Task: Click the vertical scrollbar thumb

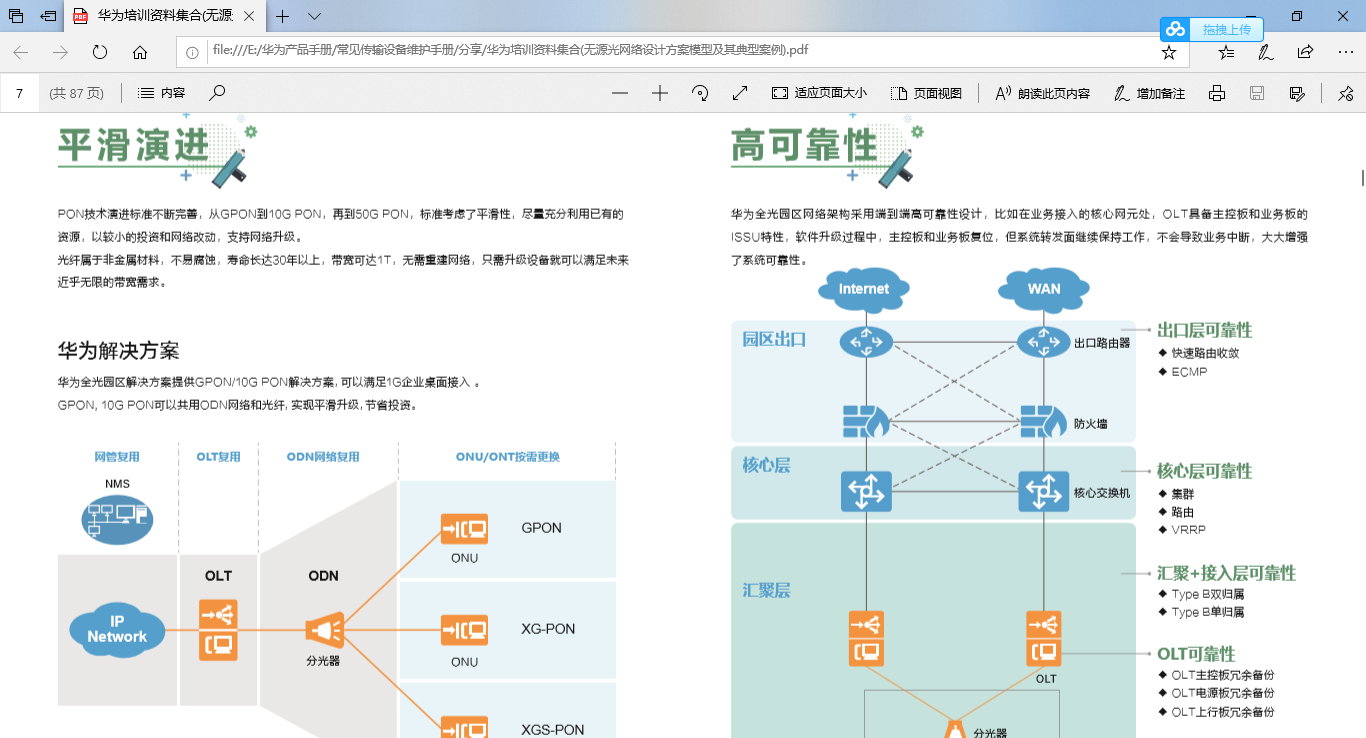Action: (1362, 178)
